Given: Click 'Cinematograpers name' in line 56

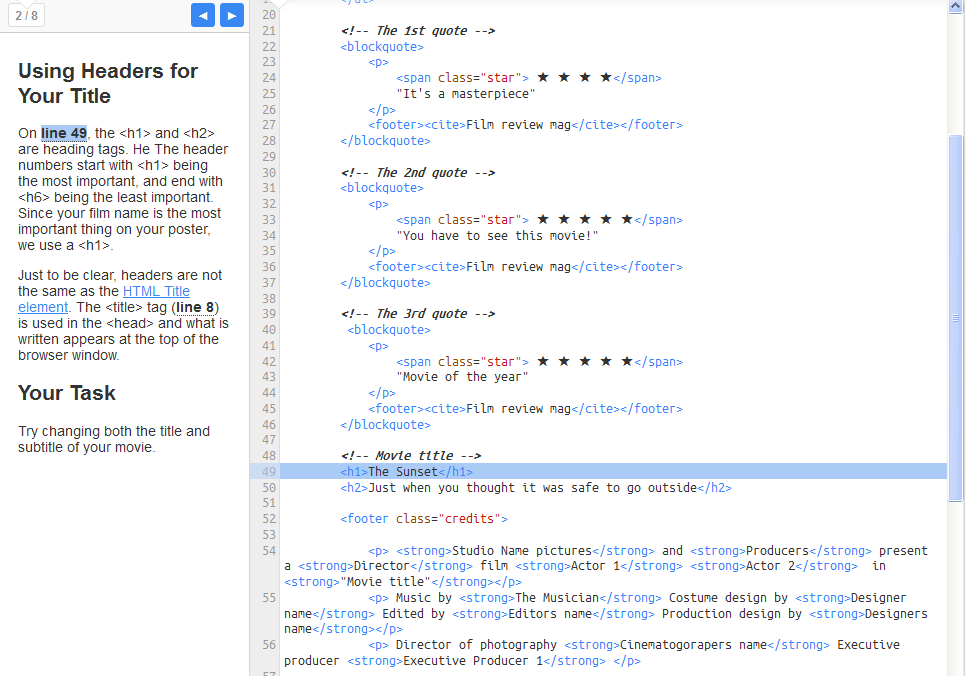Looking at the screenshot, I should tap(693, 645).
